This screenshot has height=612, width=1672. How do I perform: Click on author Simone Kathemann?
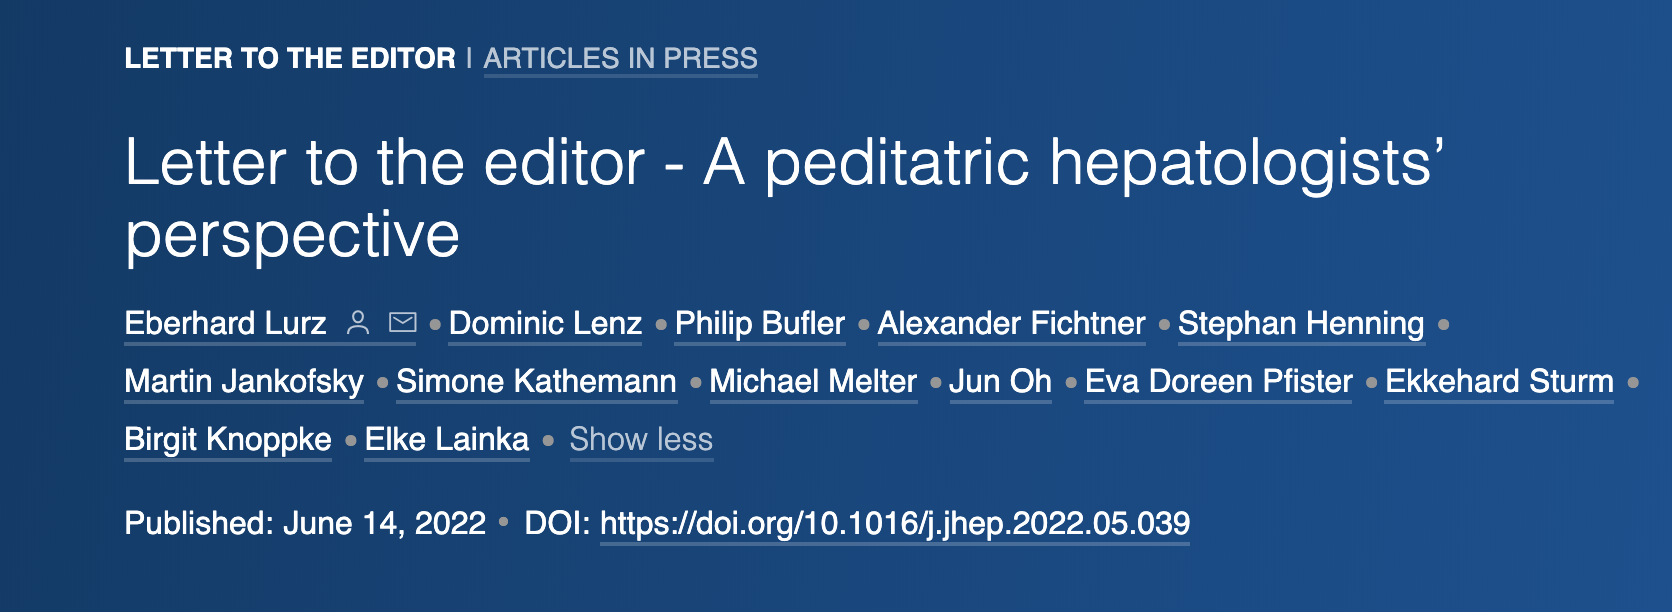tap(536, 381)
